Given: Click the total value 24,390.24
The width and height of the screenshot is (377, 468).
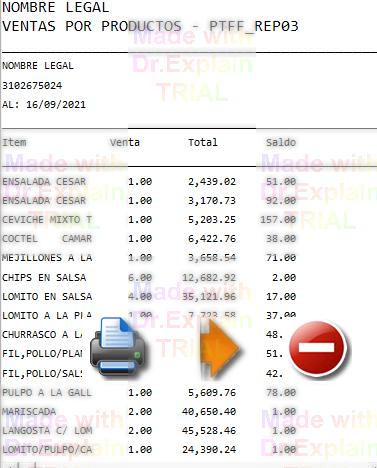Looking at the screenshot, I should (209, 450).
